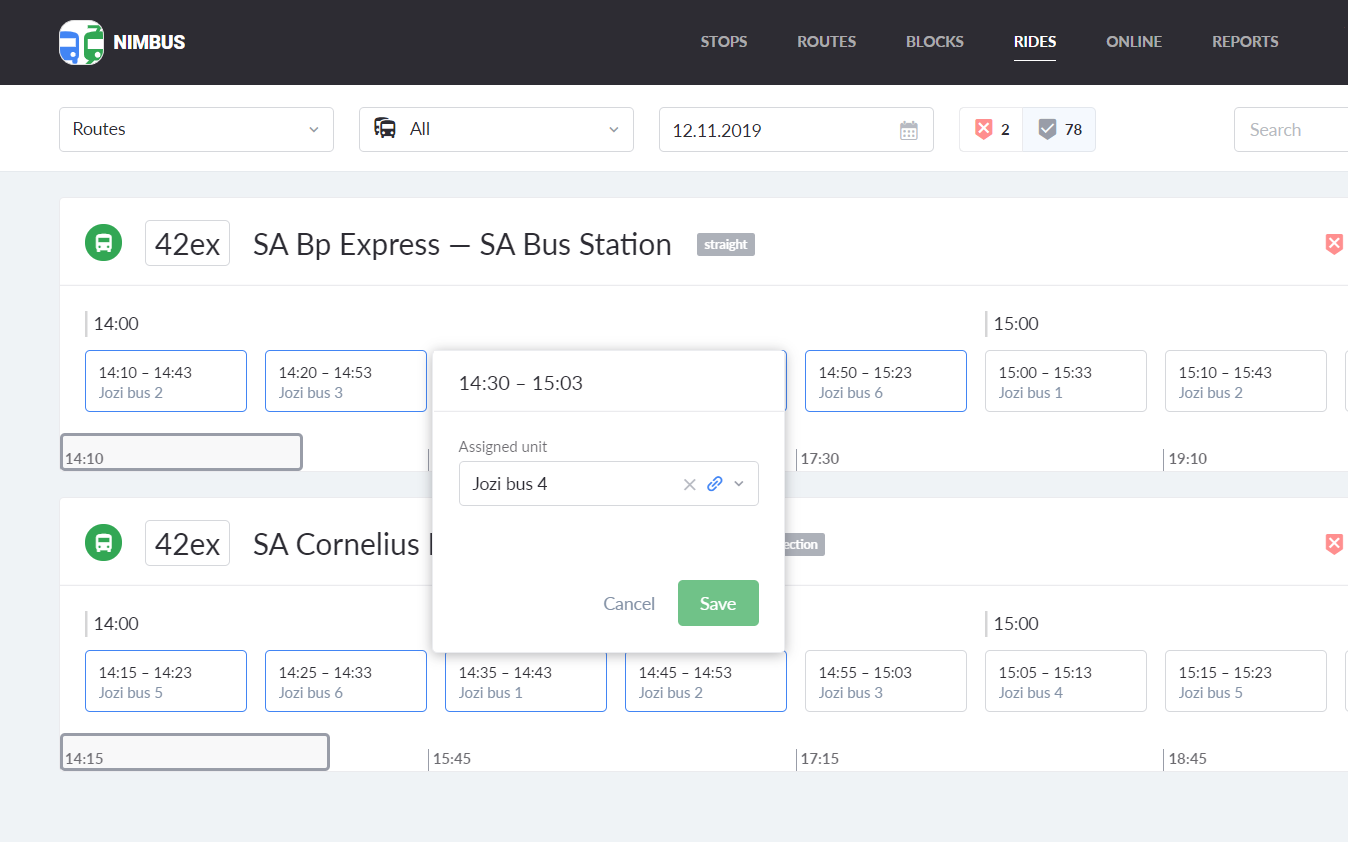Select the 14:50 – 15:23 Jozi bus 6 ride
Screen dimensions: 1348x842
click(x=885, y=381)
